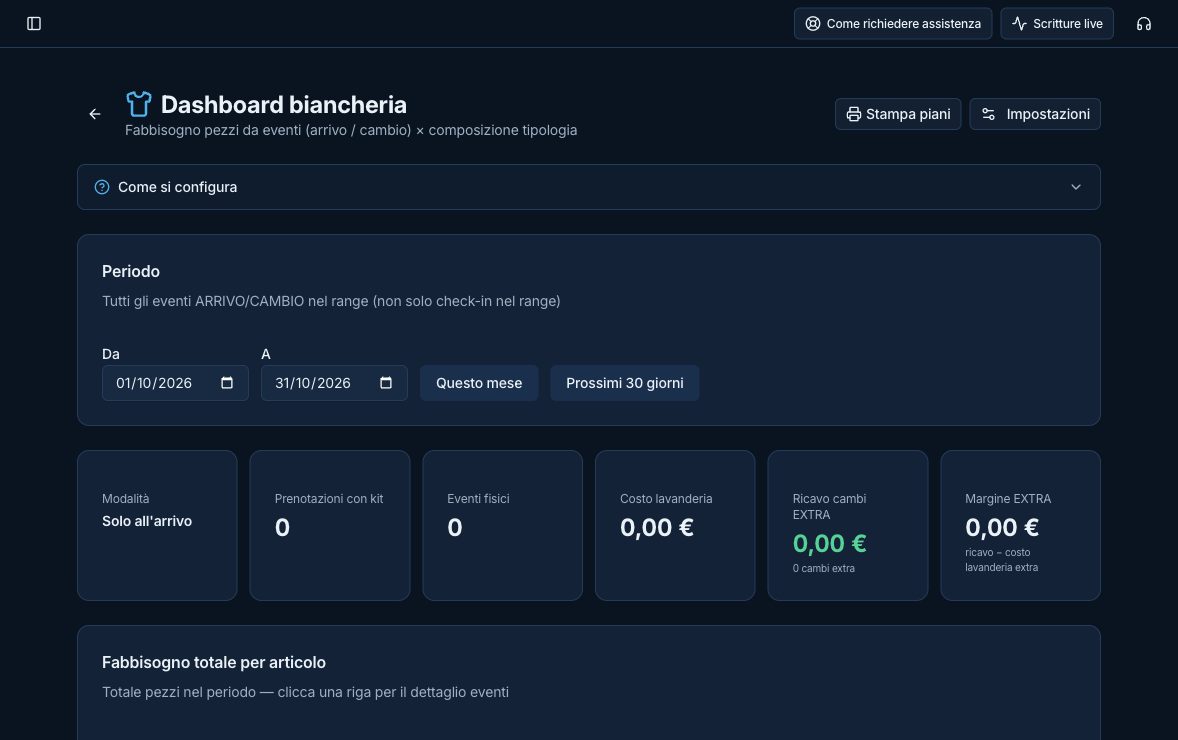Click the Fabbisogno totale per articolo heading
1178x740 pixels.
tap(214, 663)
